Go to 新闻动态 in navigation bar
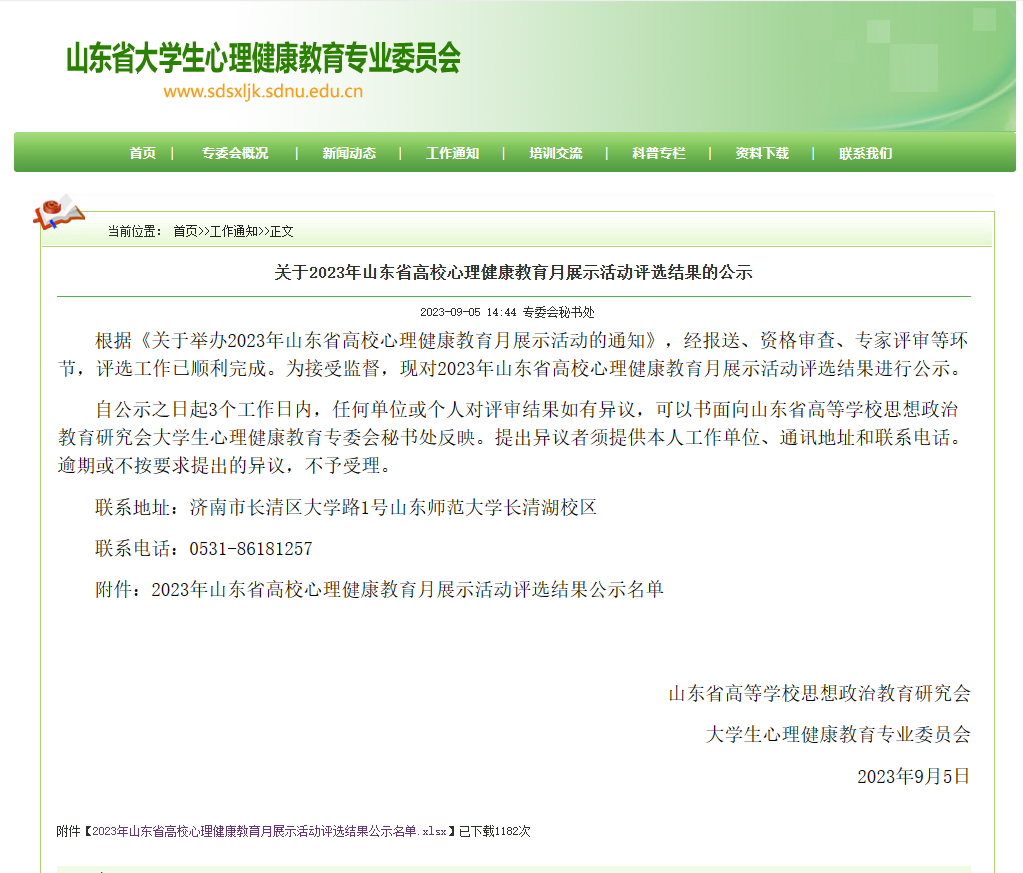 click(349, 153)
